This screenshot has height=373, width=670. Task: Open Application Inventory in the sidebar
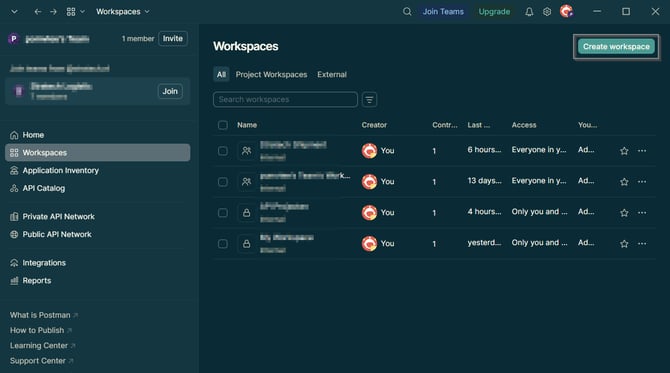click(97, 170)
